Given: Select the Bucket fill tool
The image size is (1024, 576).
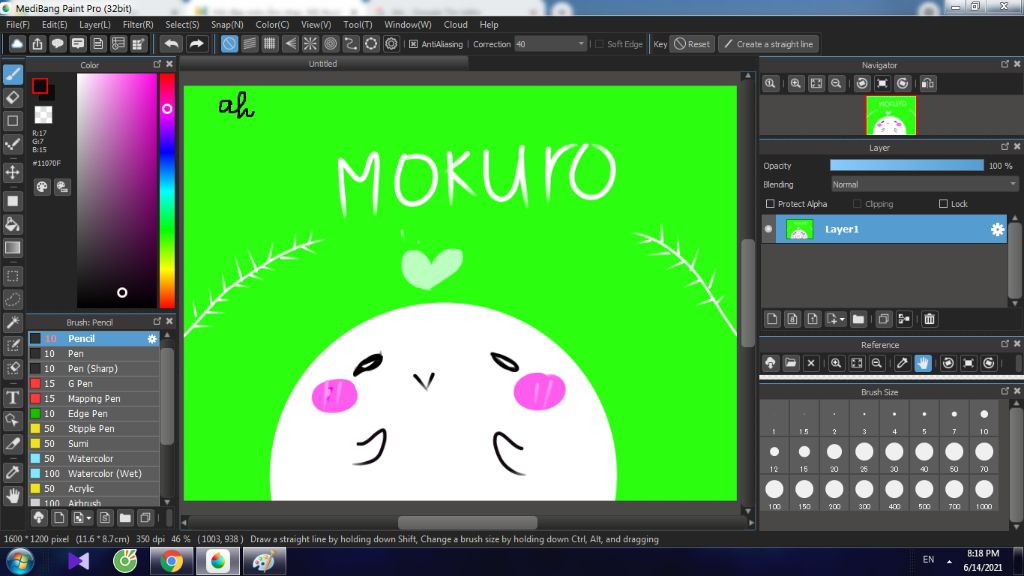Looking at the screenshot, I should pyautogui.click(x=12, y=225).
